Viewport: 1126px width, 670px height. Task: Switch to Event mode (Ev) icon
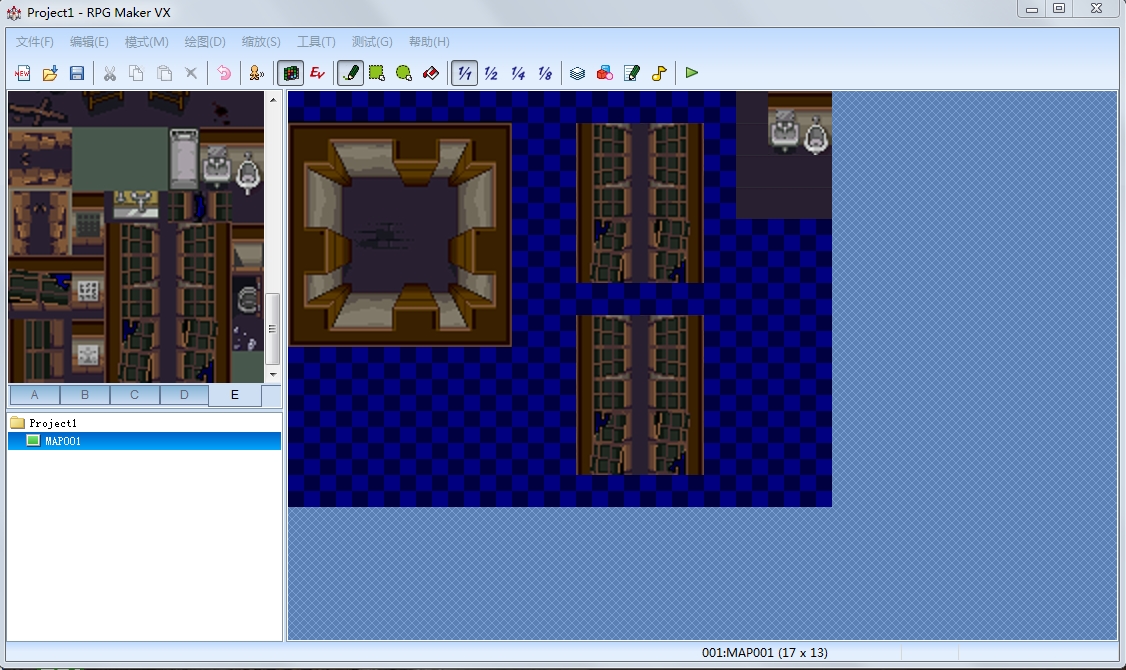click(x=317, y=73)
